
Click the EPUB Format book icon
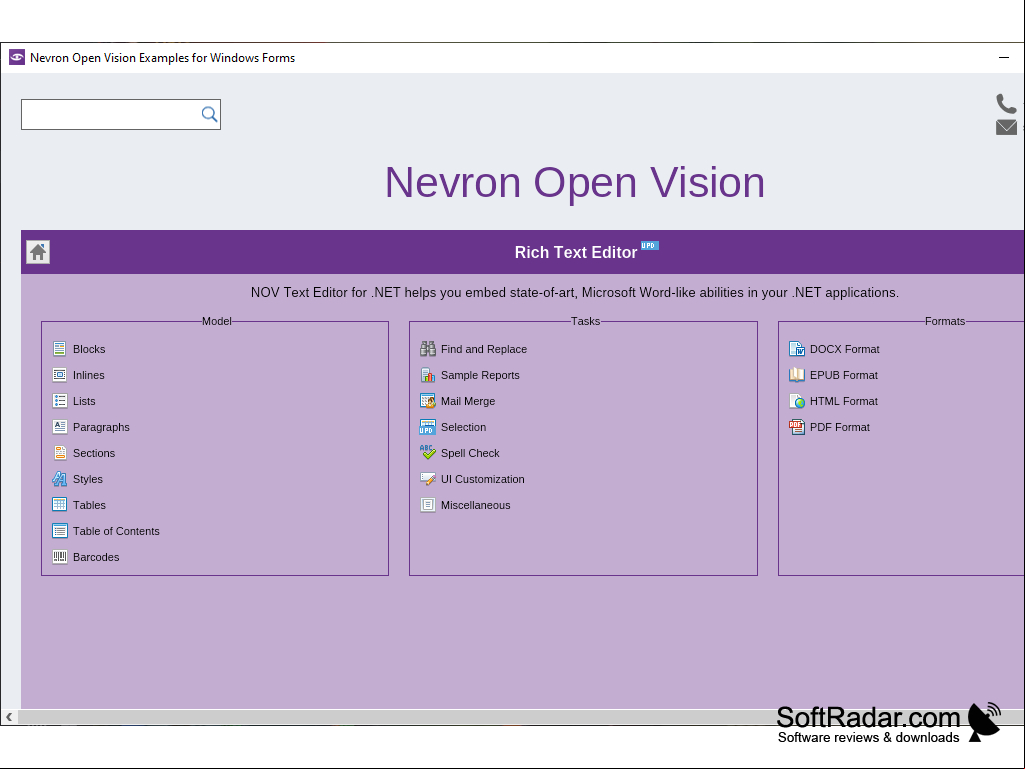797,375
